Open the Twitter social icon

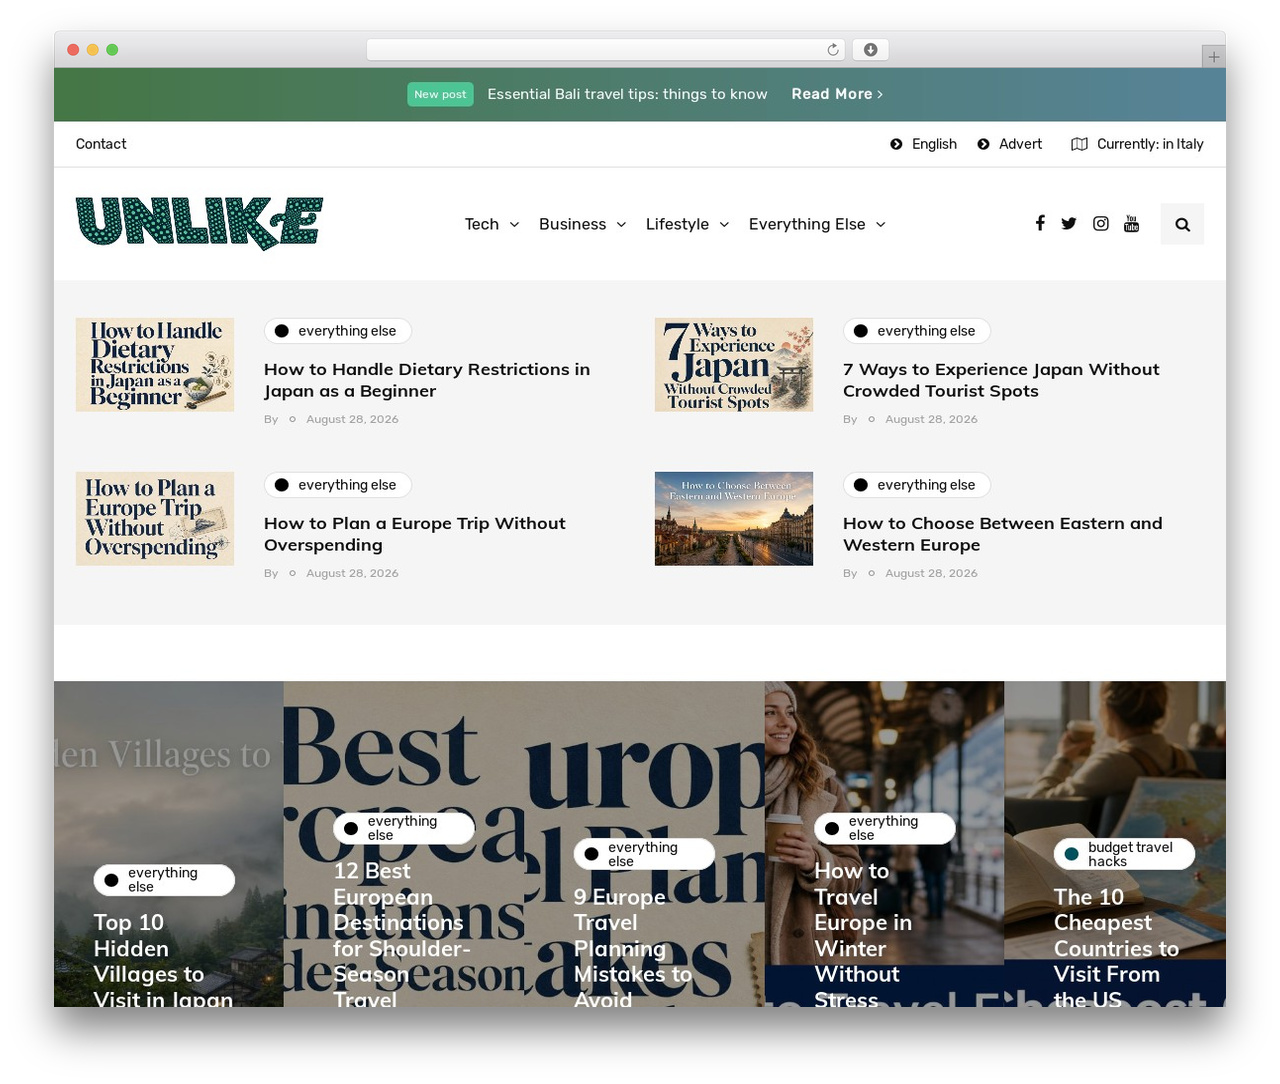click(x=1069, y=223)
